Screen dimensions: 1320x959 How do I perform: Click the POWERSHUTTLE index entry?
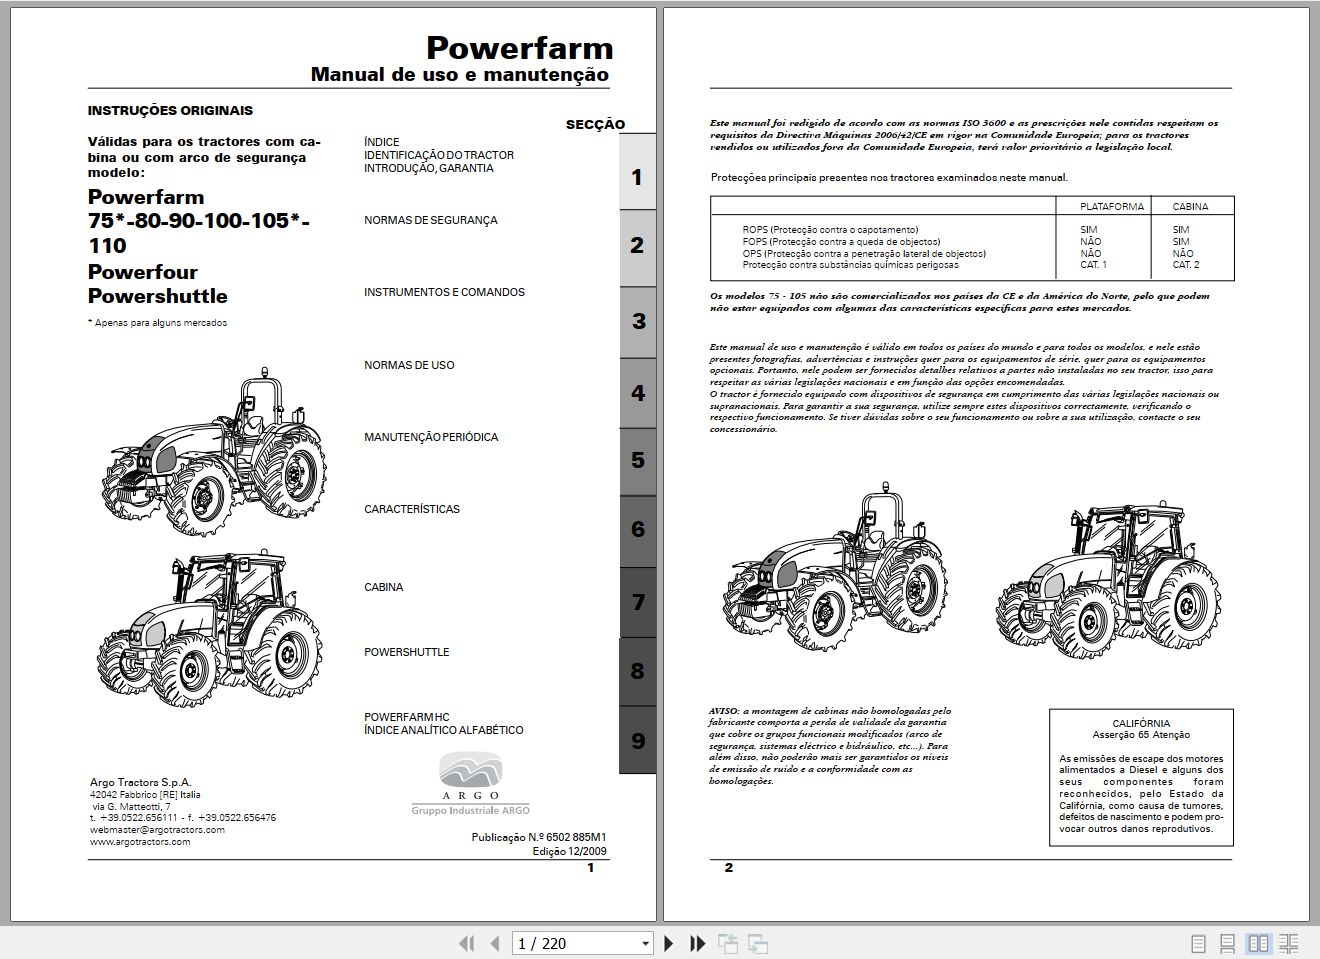point(407,652)
